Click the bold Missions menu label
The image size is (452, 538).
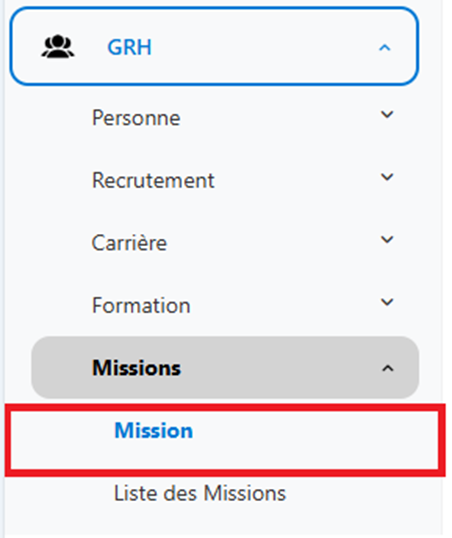136,368
